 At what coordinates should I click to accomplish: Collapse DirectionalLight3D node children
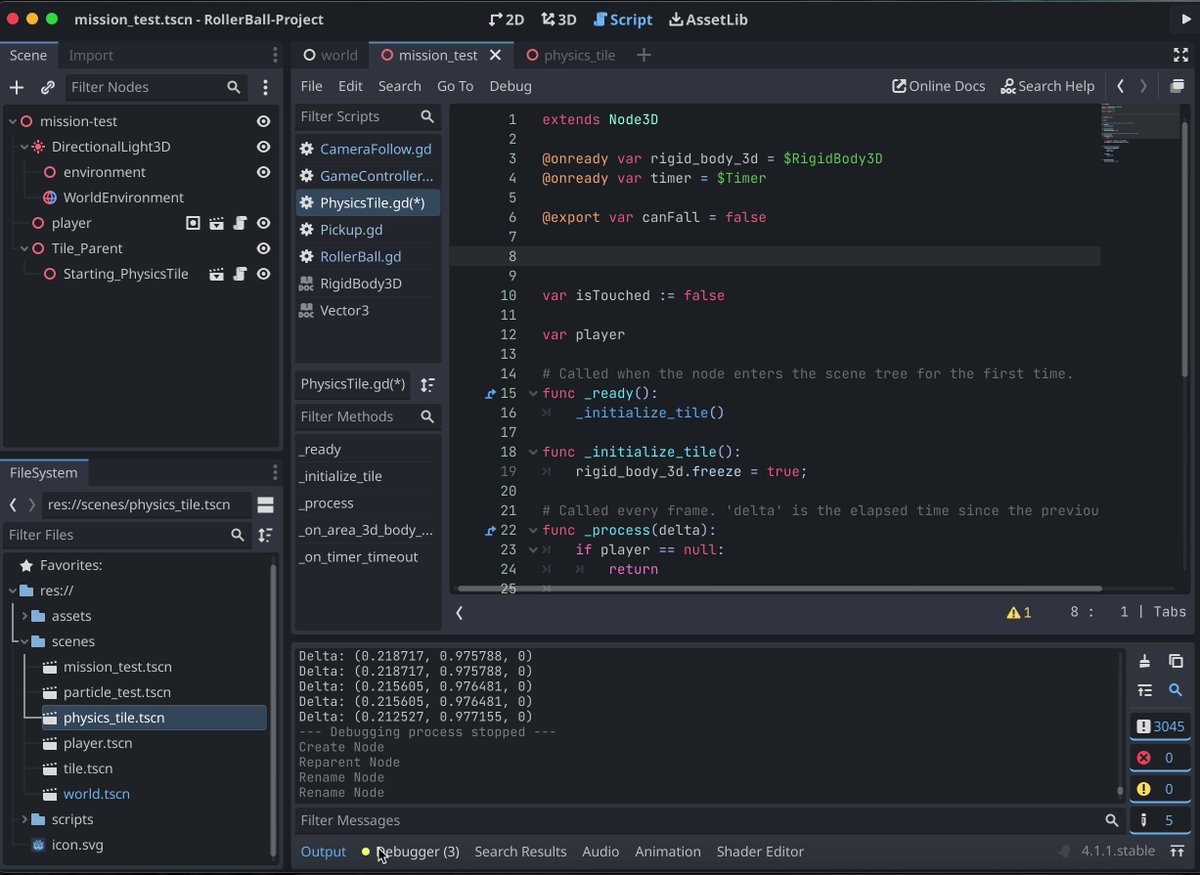pos(24,147)
